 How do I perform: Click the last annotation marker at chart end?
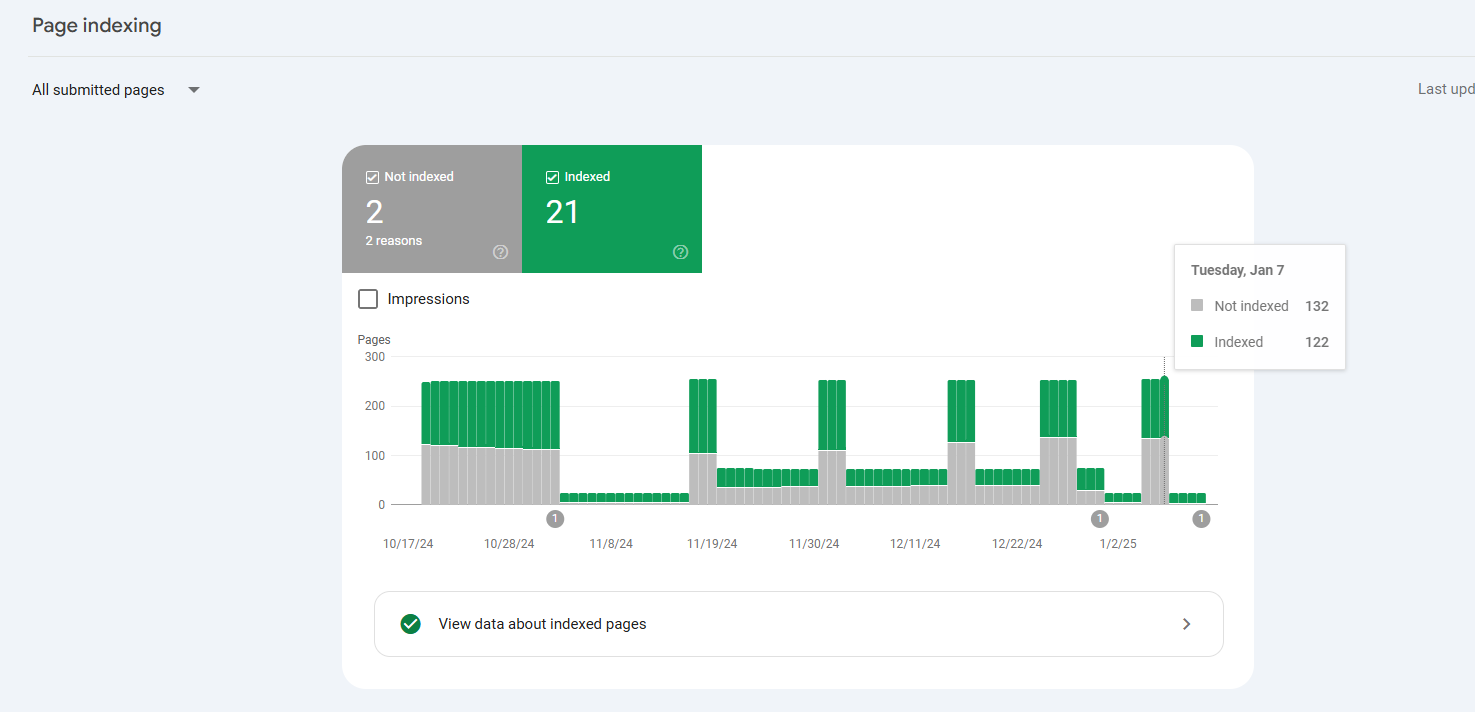click(x=1202, y=519)
